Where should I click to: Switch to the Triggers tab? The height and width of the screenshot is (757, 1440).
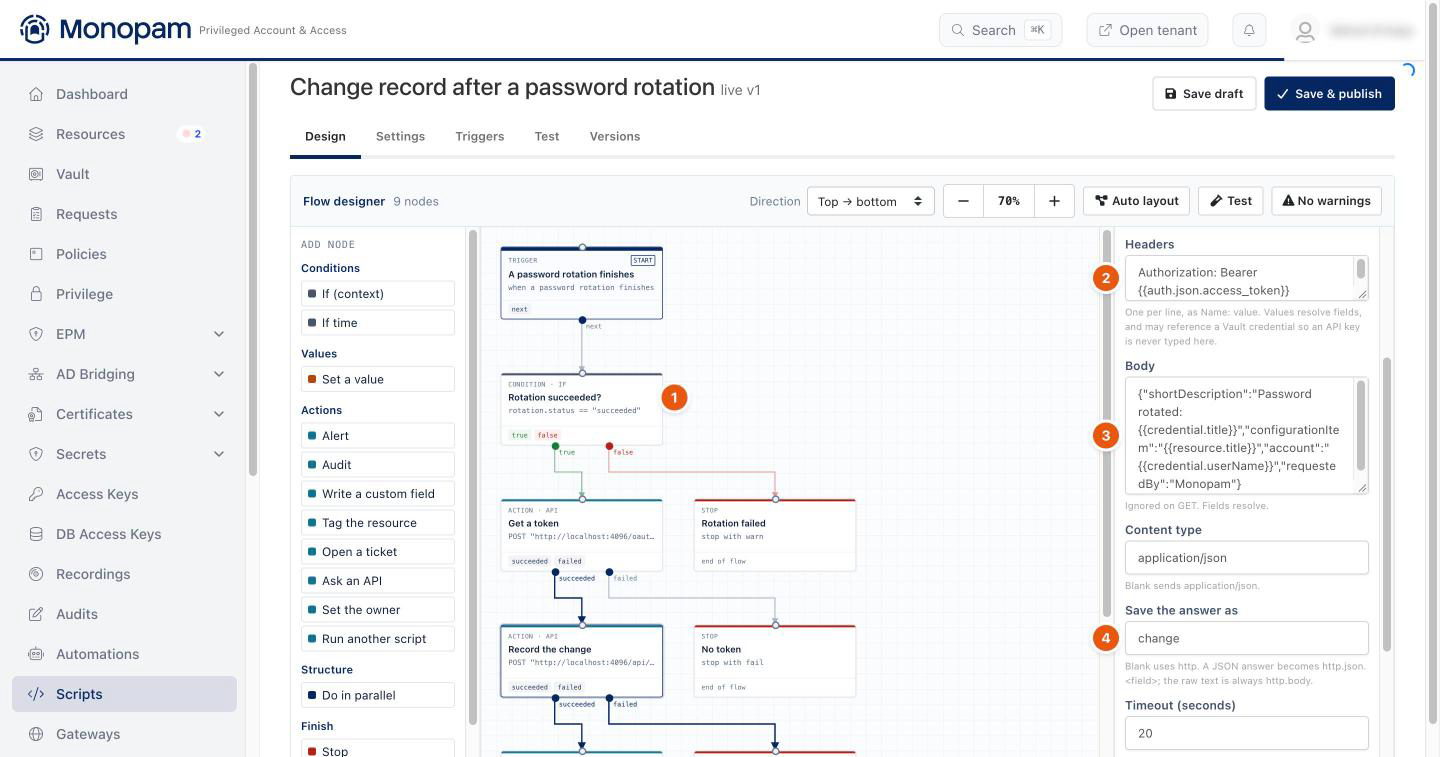[x=479, y=136]
